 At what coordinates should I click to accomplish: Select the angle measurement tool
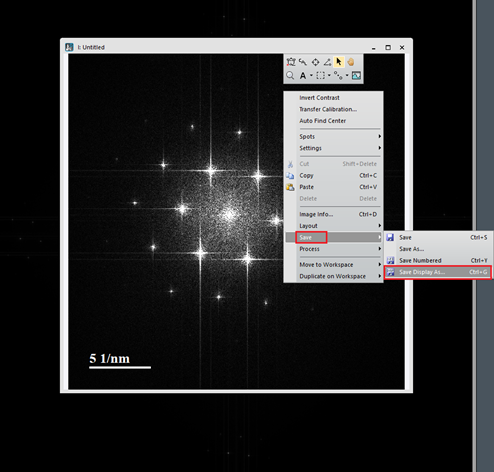tap(327, 62)
